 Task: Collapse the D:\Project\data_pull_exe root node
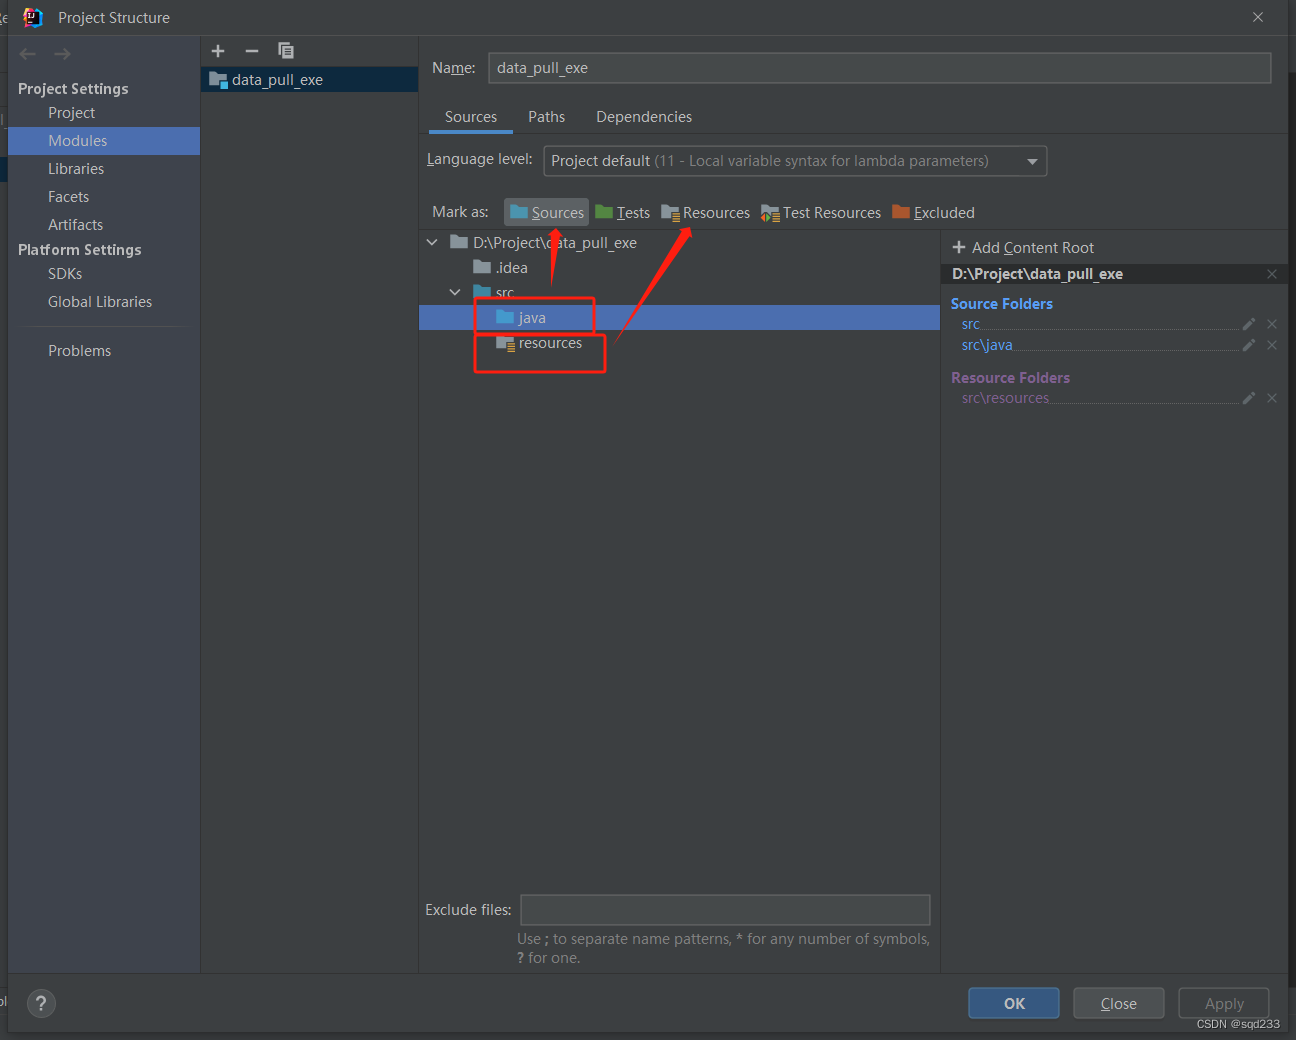tap(432, 242)
